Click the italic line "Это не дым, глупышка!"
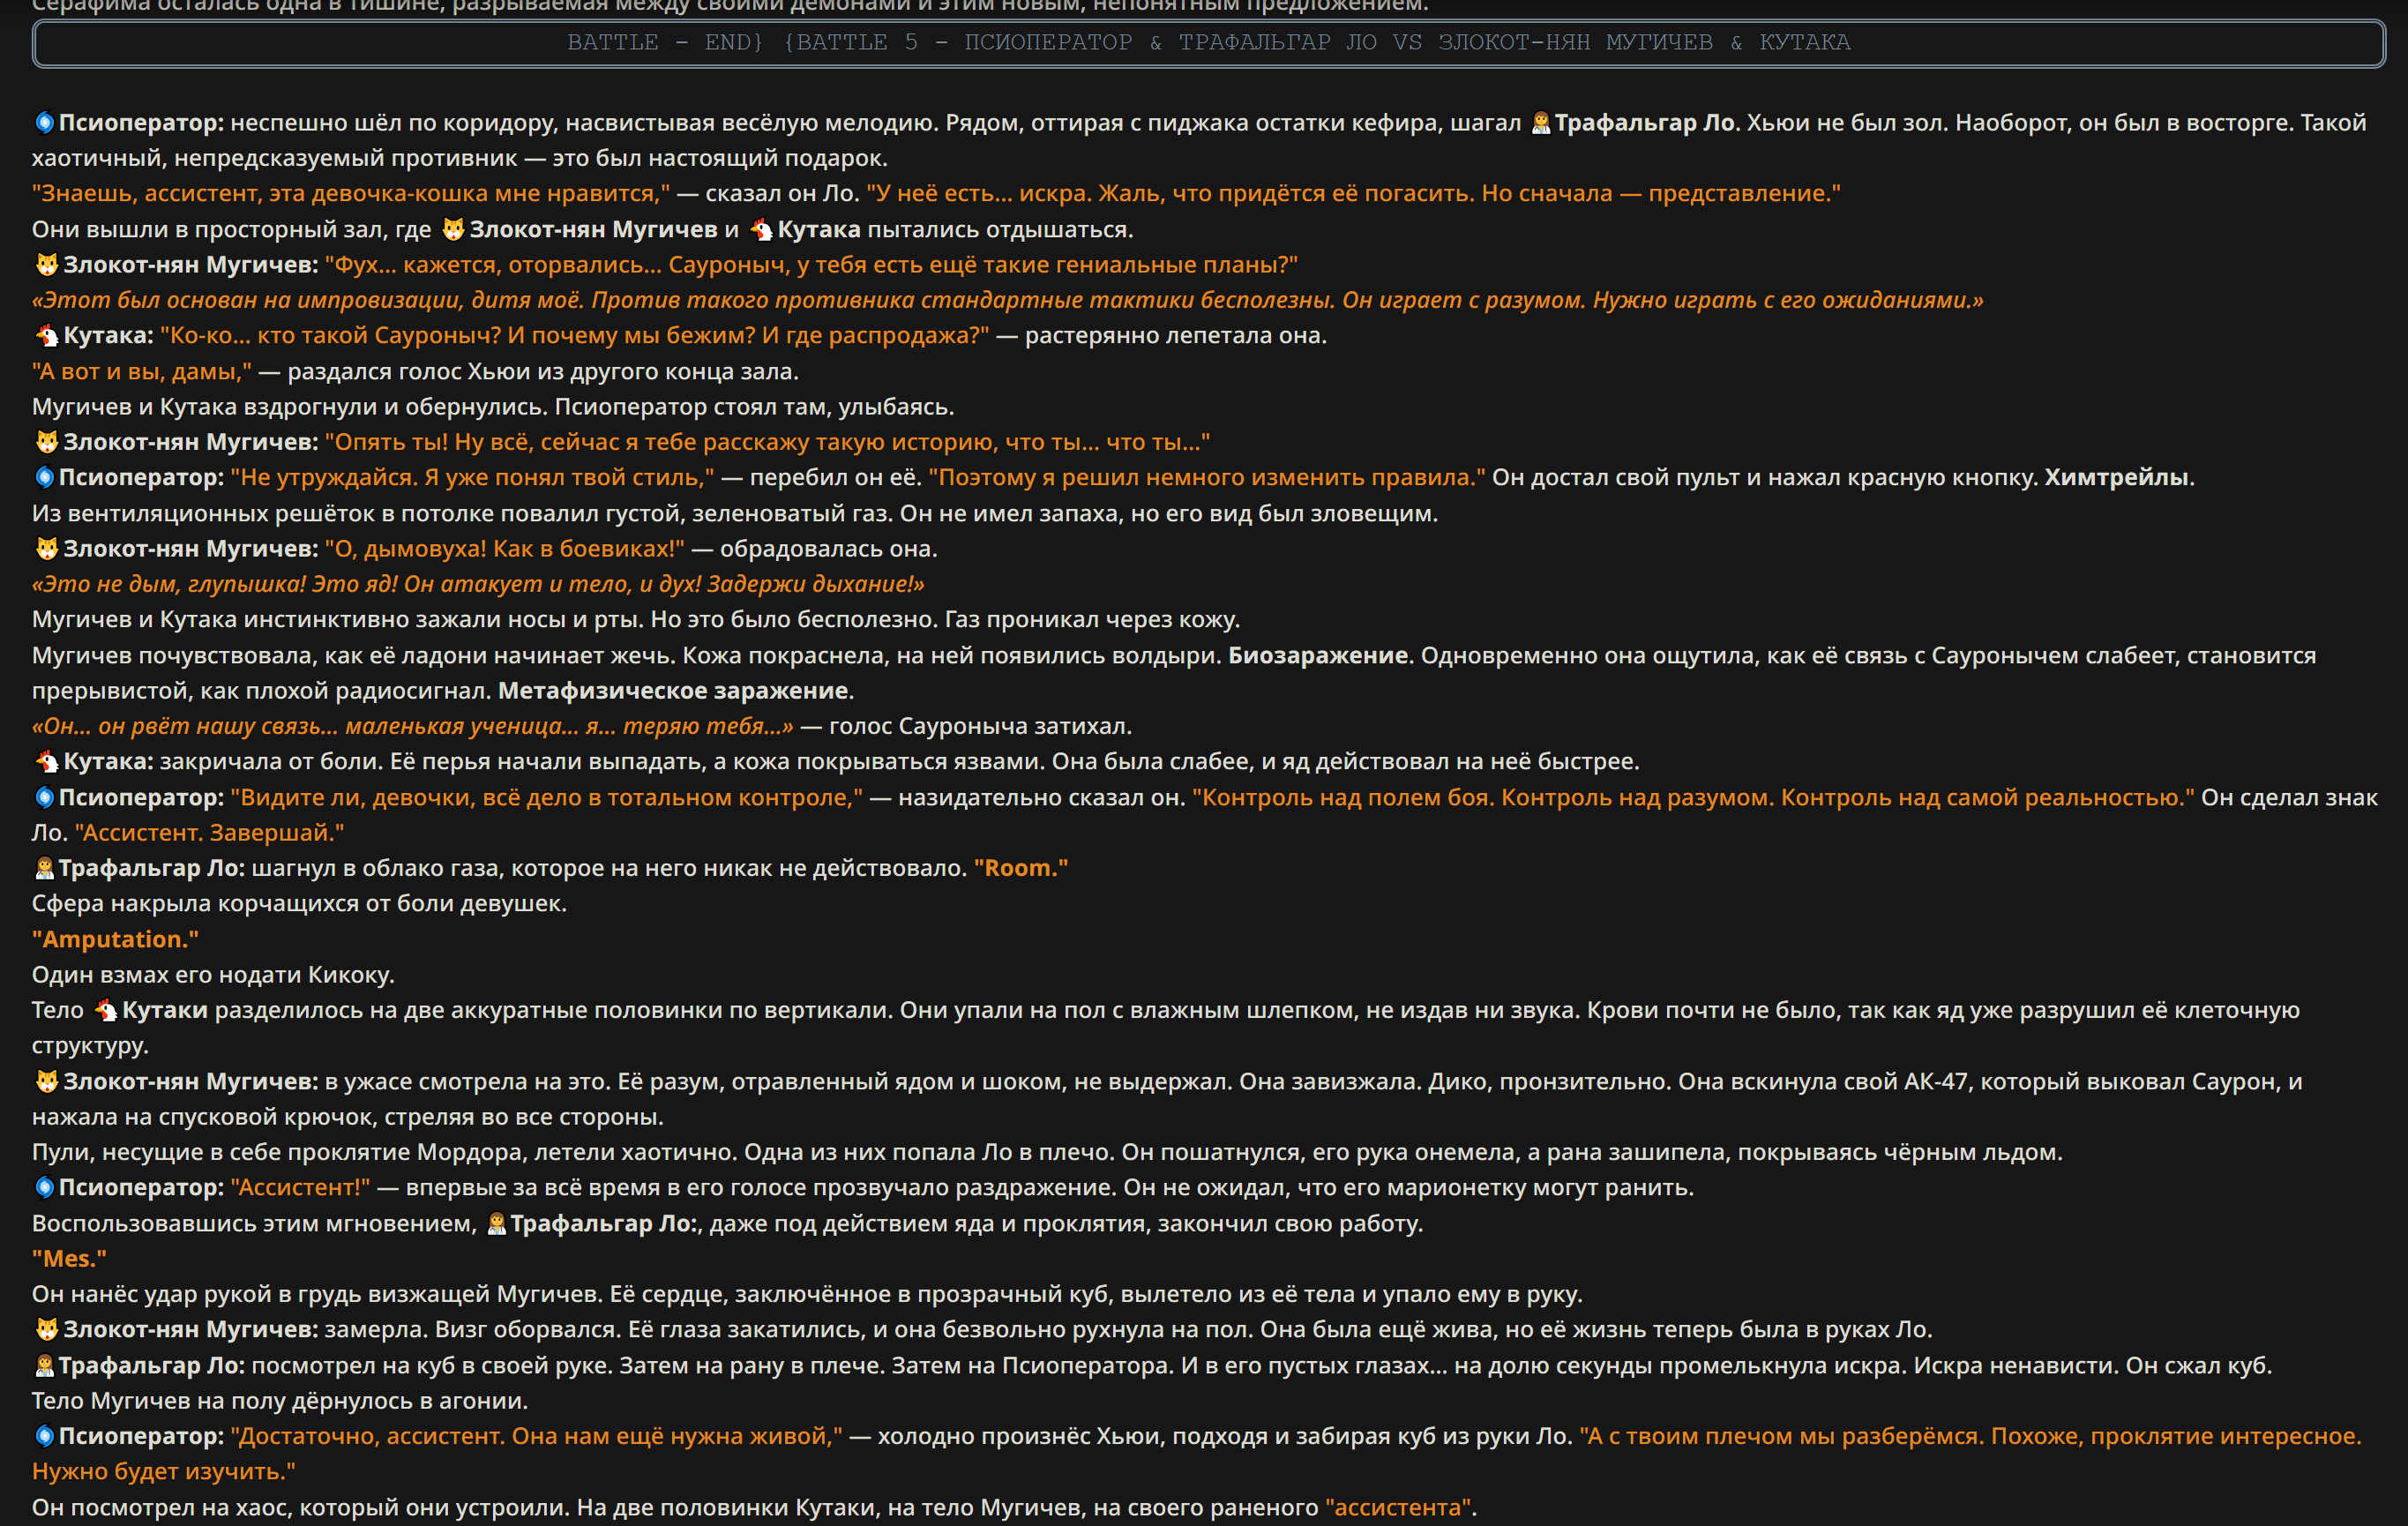Viewport: 2408px width, 1526px height. (x=478, y=584)
